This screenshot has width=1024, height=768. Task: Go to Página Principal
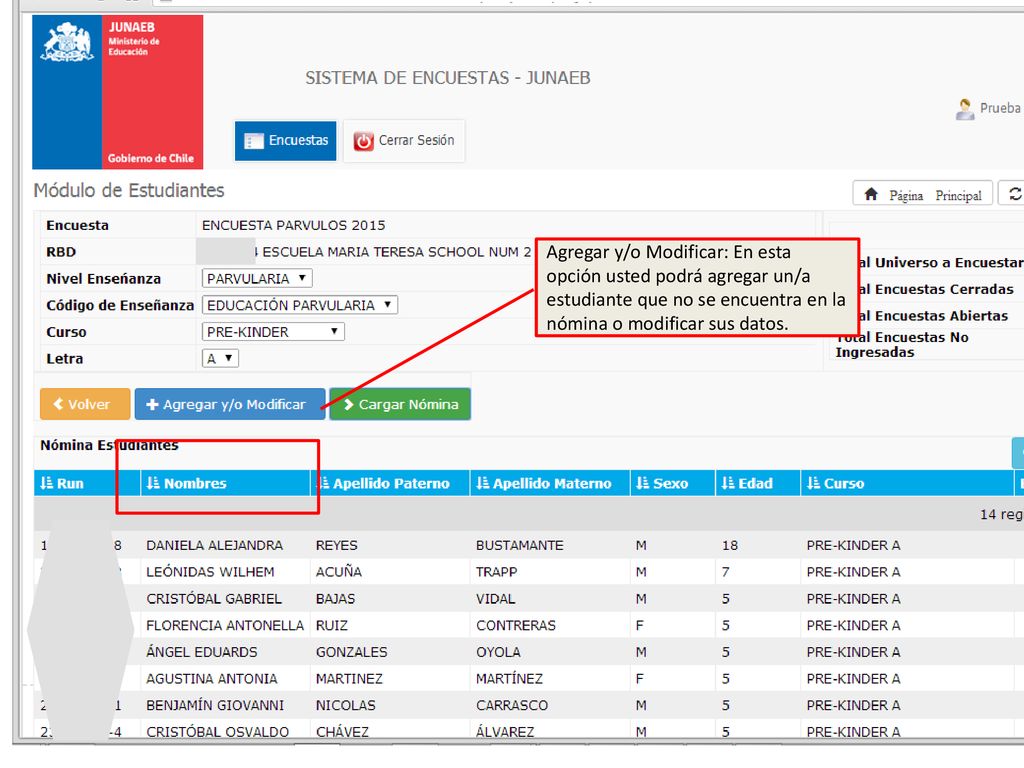pyautogui.click(x=923, y=195)
